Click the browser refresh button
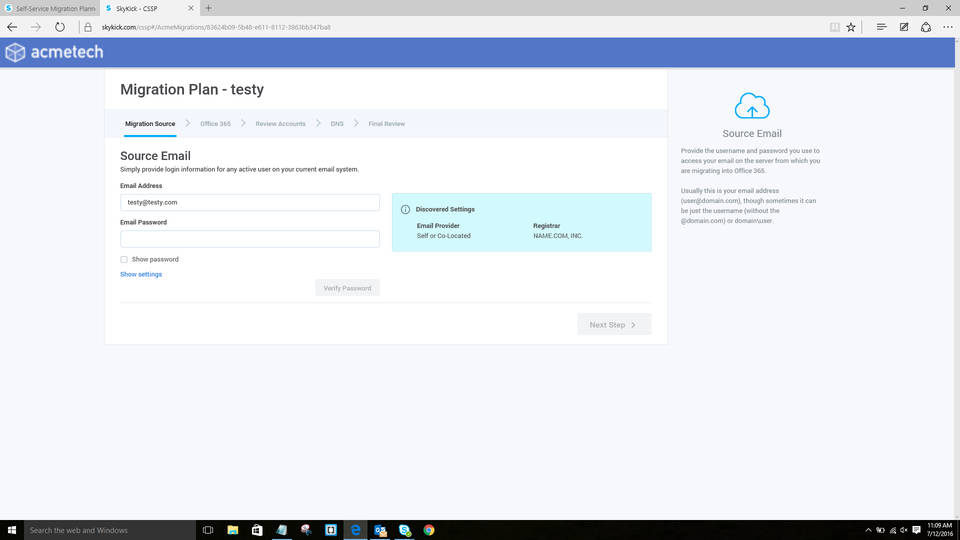960x540 pixels. pos(60,27)
